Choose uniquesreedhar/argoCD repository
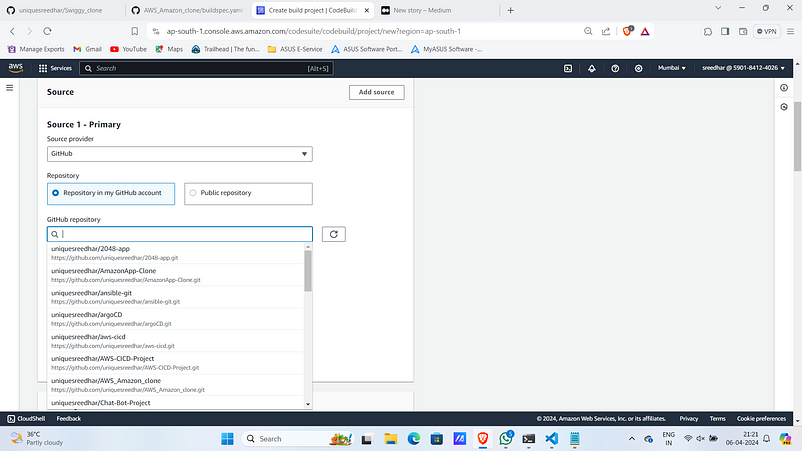The image size is (802, 451). pyautogui.click(x=175, y=319)
